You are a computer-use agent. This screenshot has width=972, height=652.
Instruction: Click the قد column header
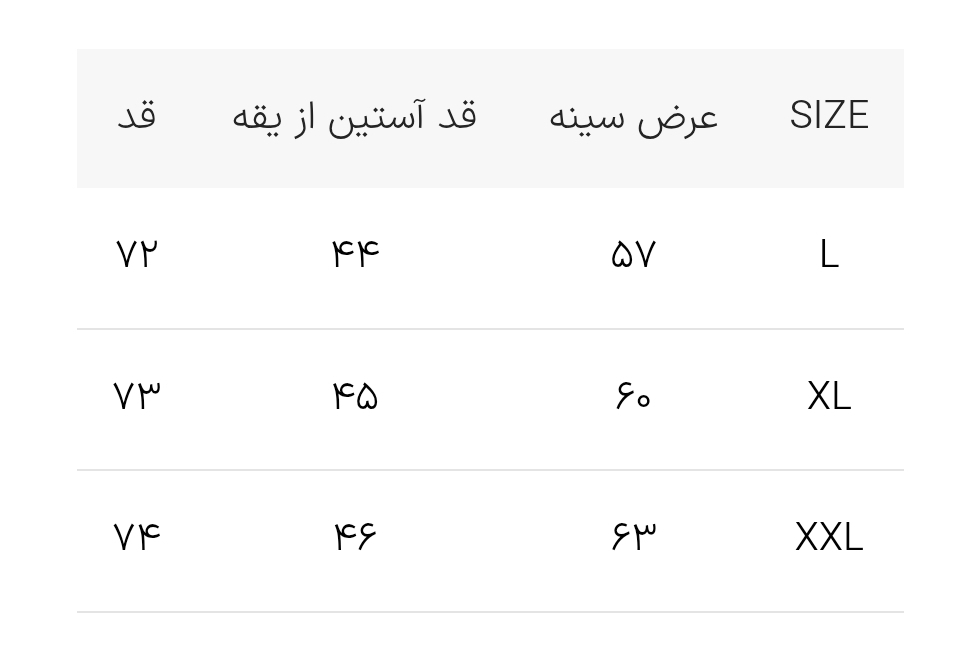coord(136,116)
